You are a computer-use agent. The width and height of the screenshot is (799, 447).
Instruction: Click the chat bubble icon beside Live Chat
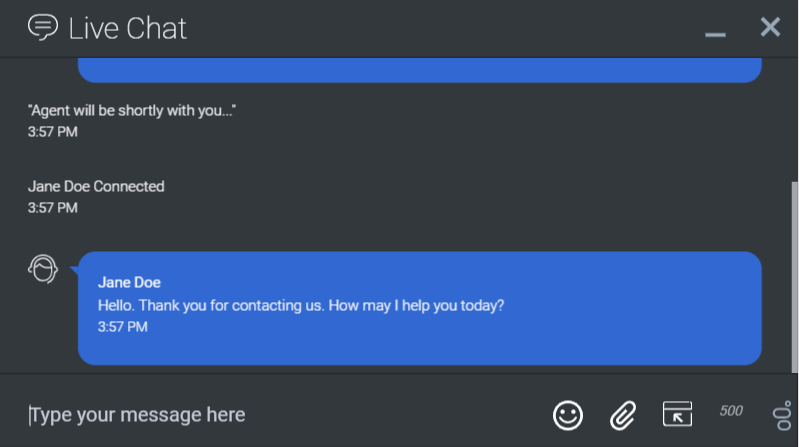(42, 27)
